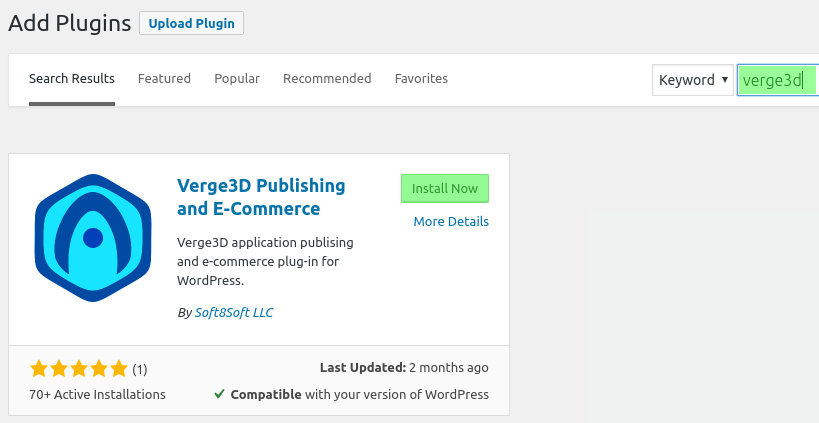
Task: Click the 70+ Active Installations text
Action: (98, 394)
